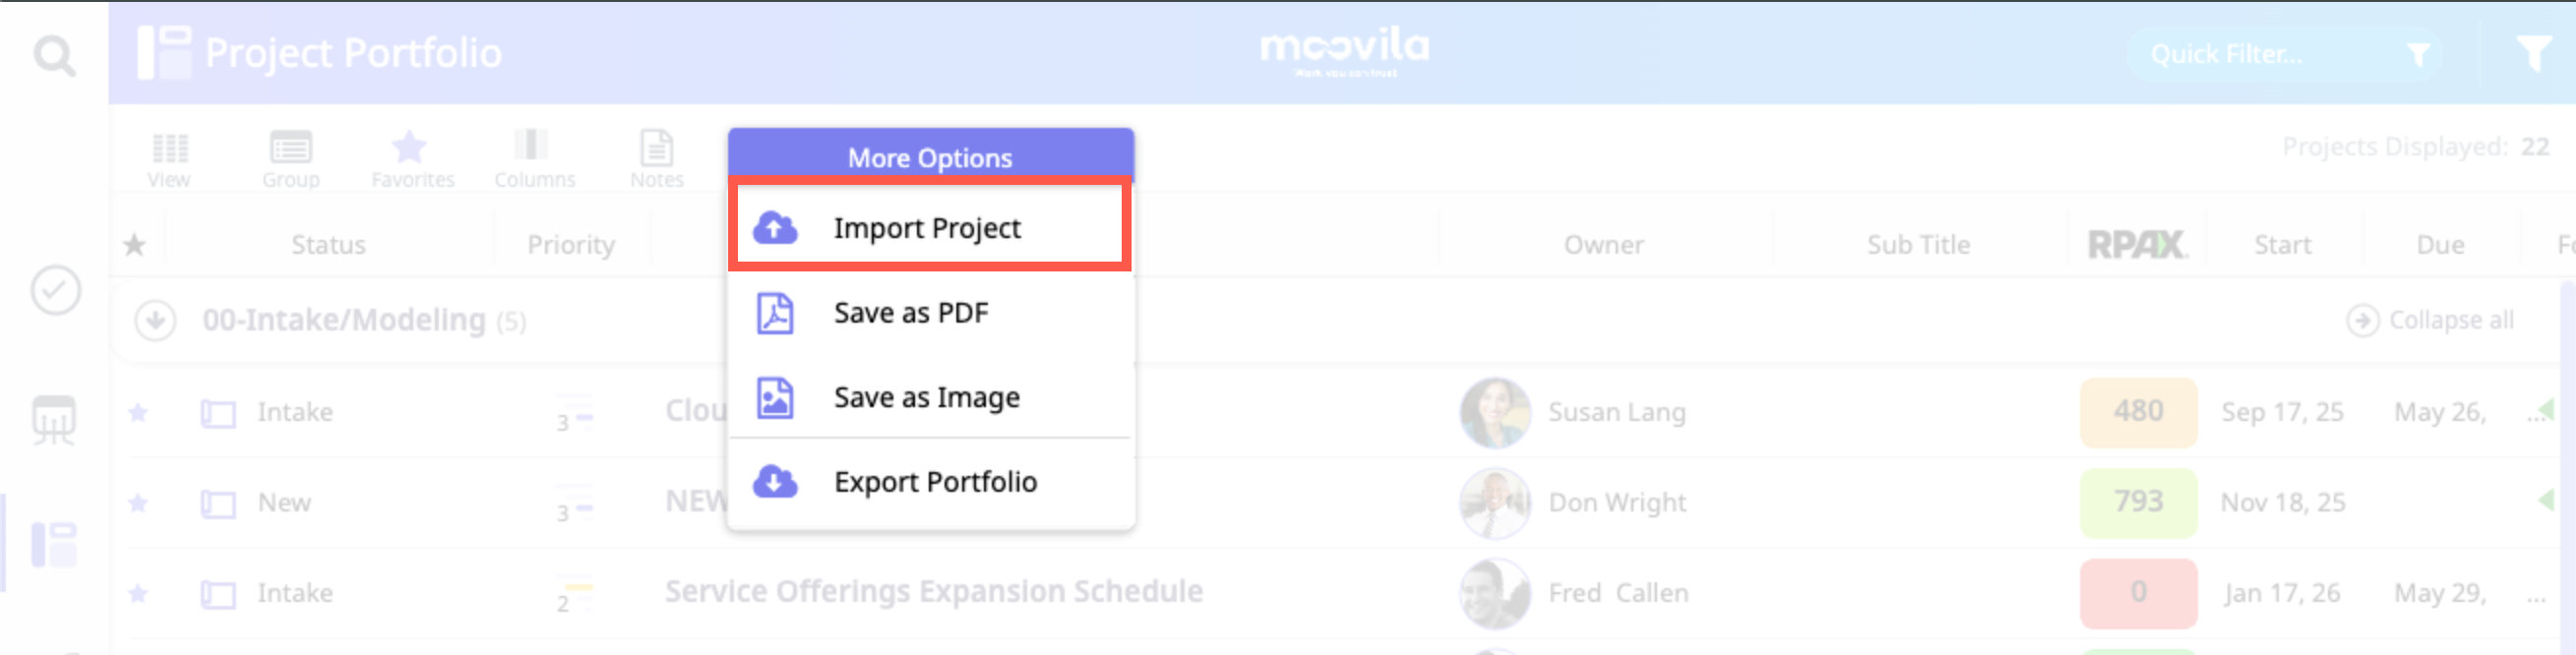Click the Group toolbar icon
Image resolution: width=2576 pixels, height=655 pixels.
pyautogui.click(x=290, y=158)
